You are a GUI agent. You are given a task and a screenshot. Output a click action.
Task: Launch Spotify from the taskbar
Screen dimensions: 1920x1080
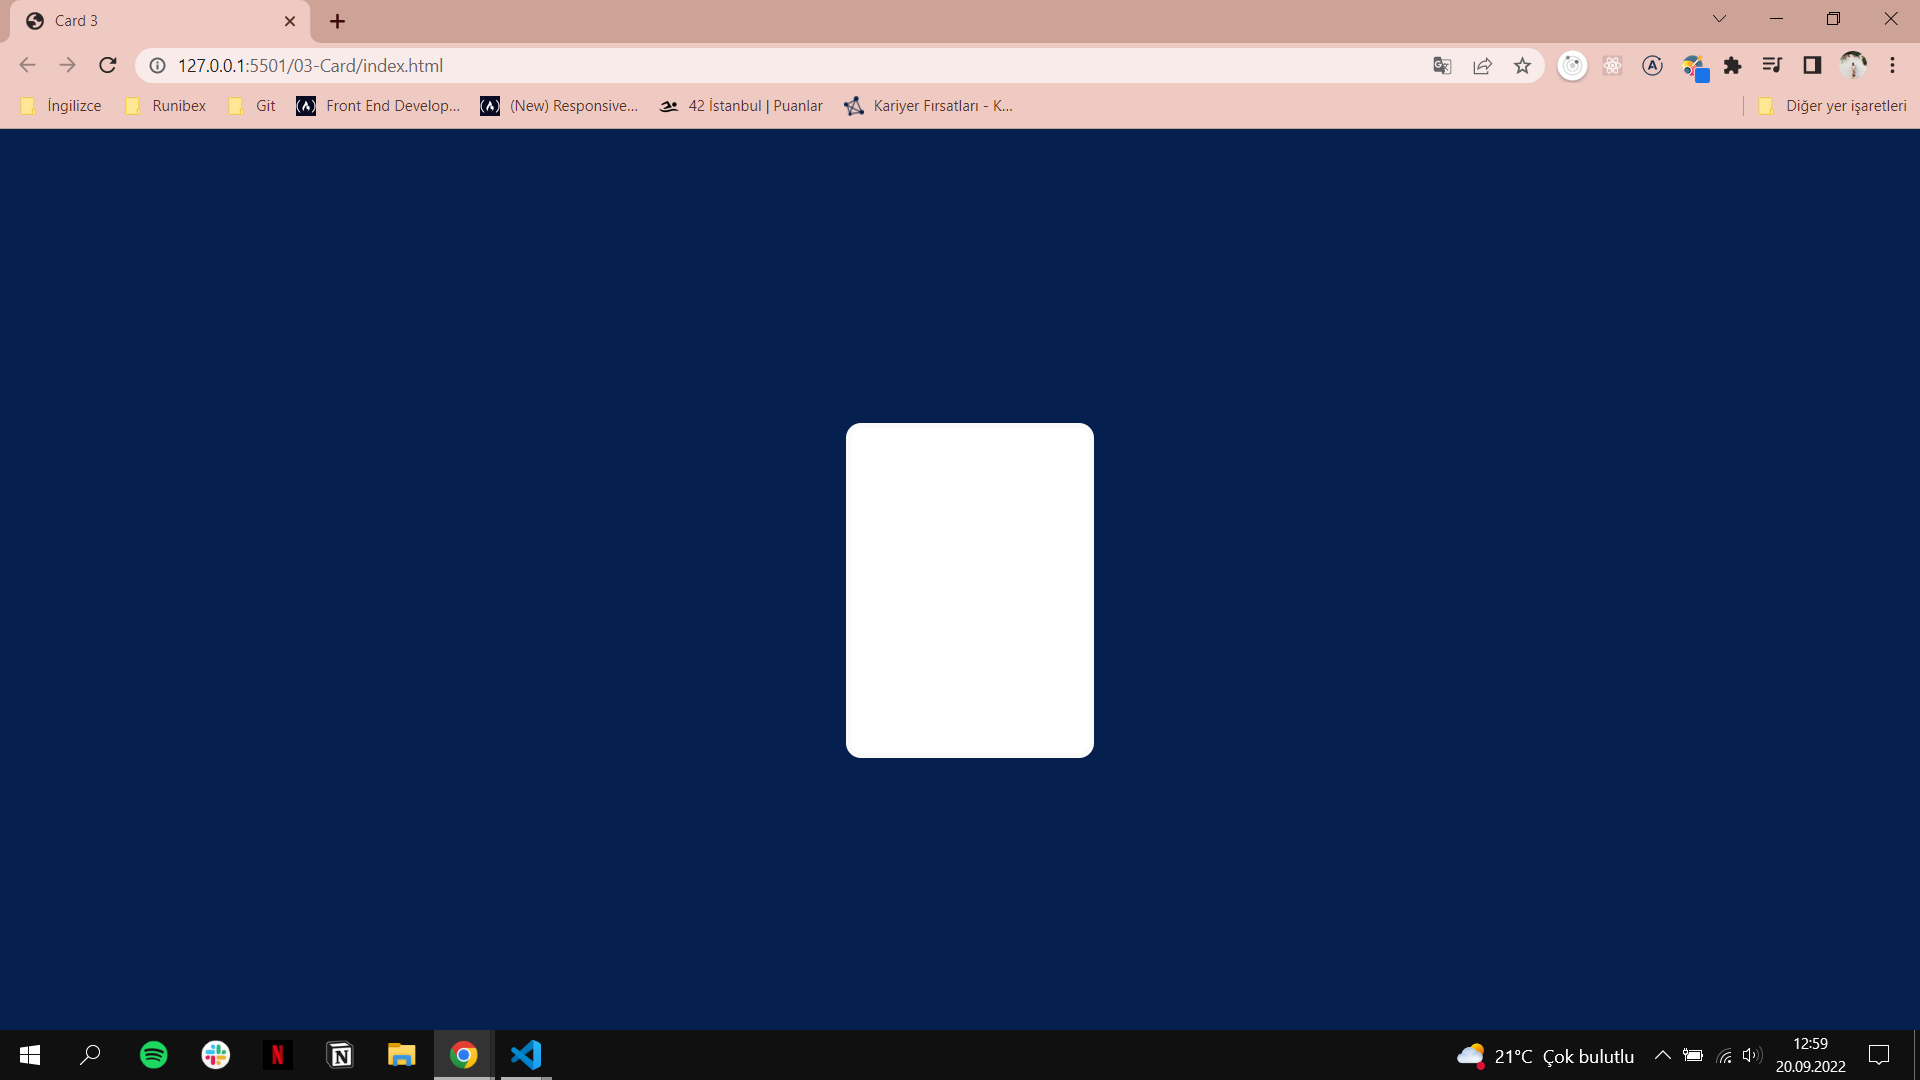tap(153, 1054)
